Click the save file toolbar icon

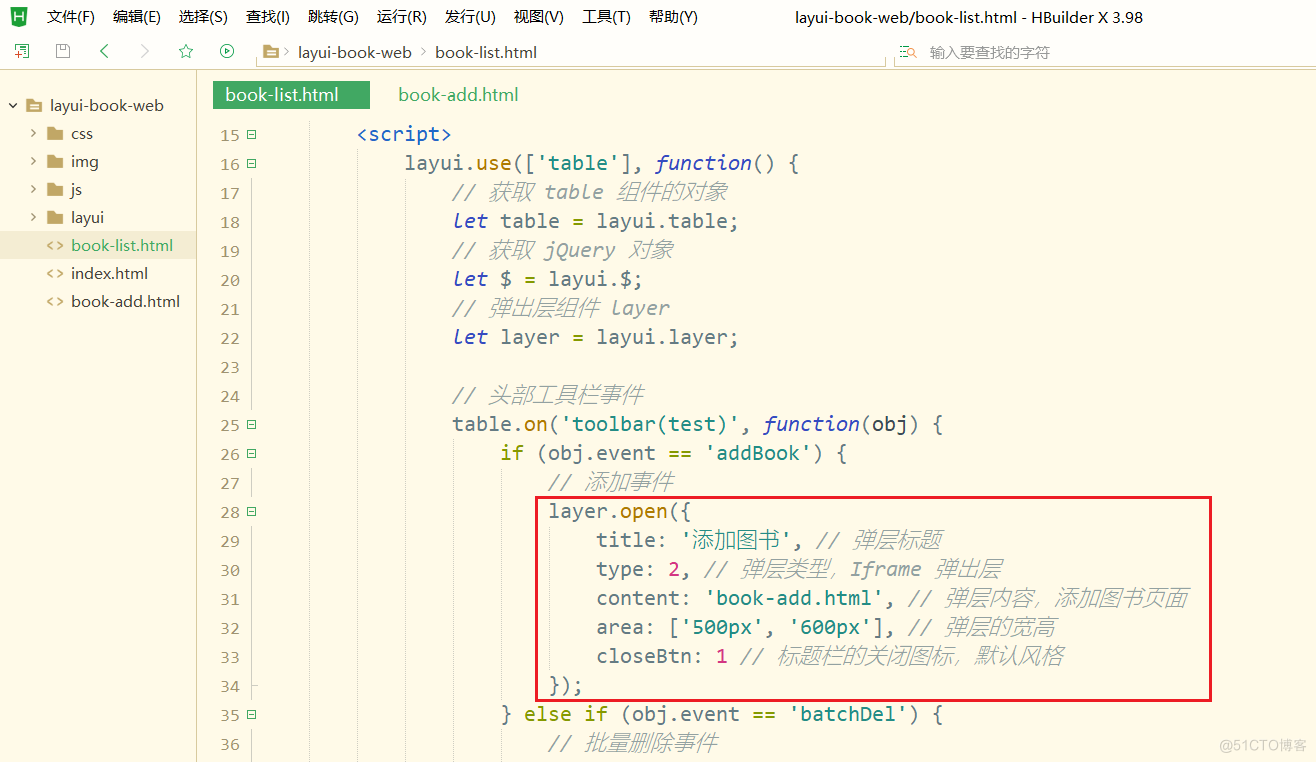pos(63,51)
